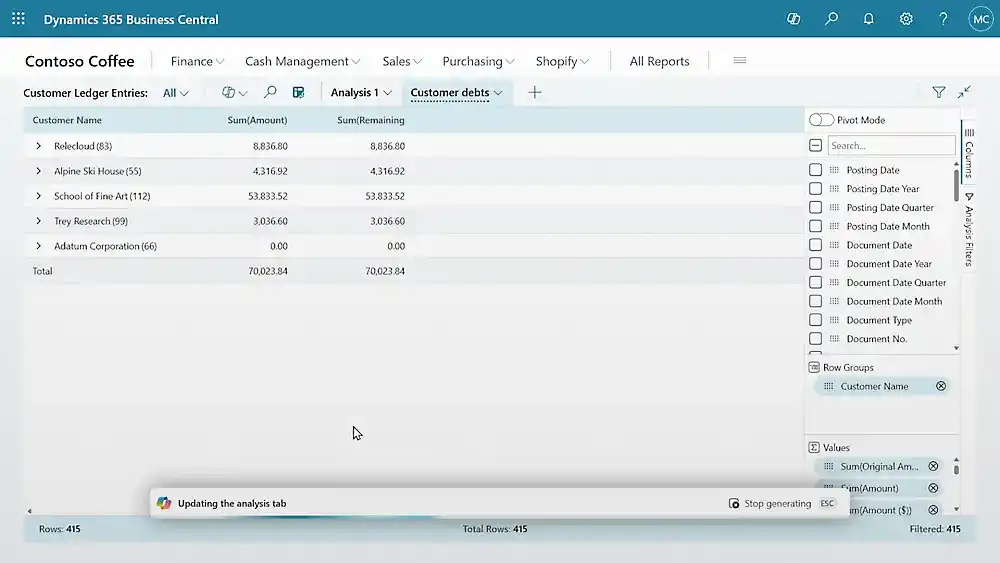Open the filter pane funnel icon
This screenshot has width=1000, height=563.
click(x=938, y=92)
